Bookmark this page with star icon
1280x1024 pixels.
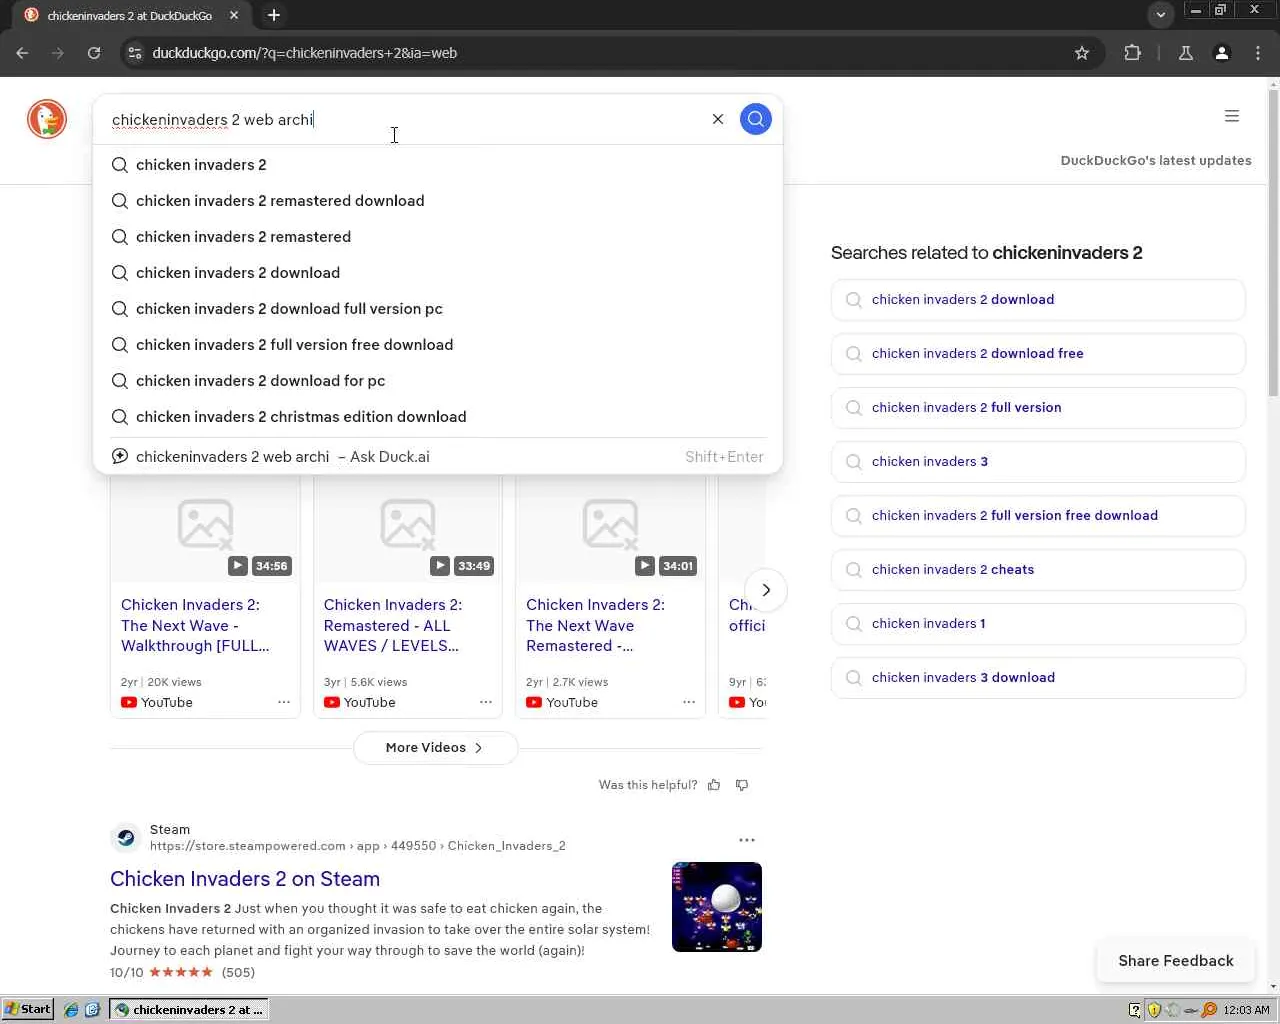coord(1082,53)
